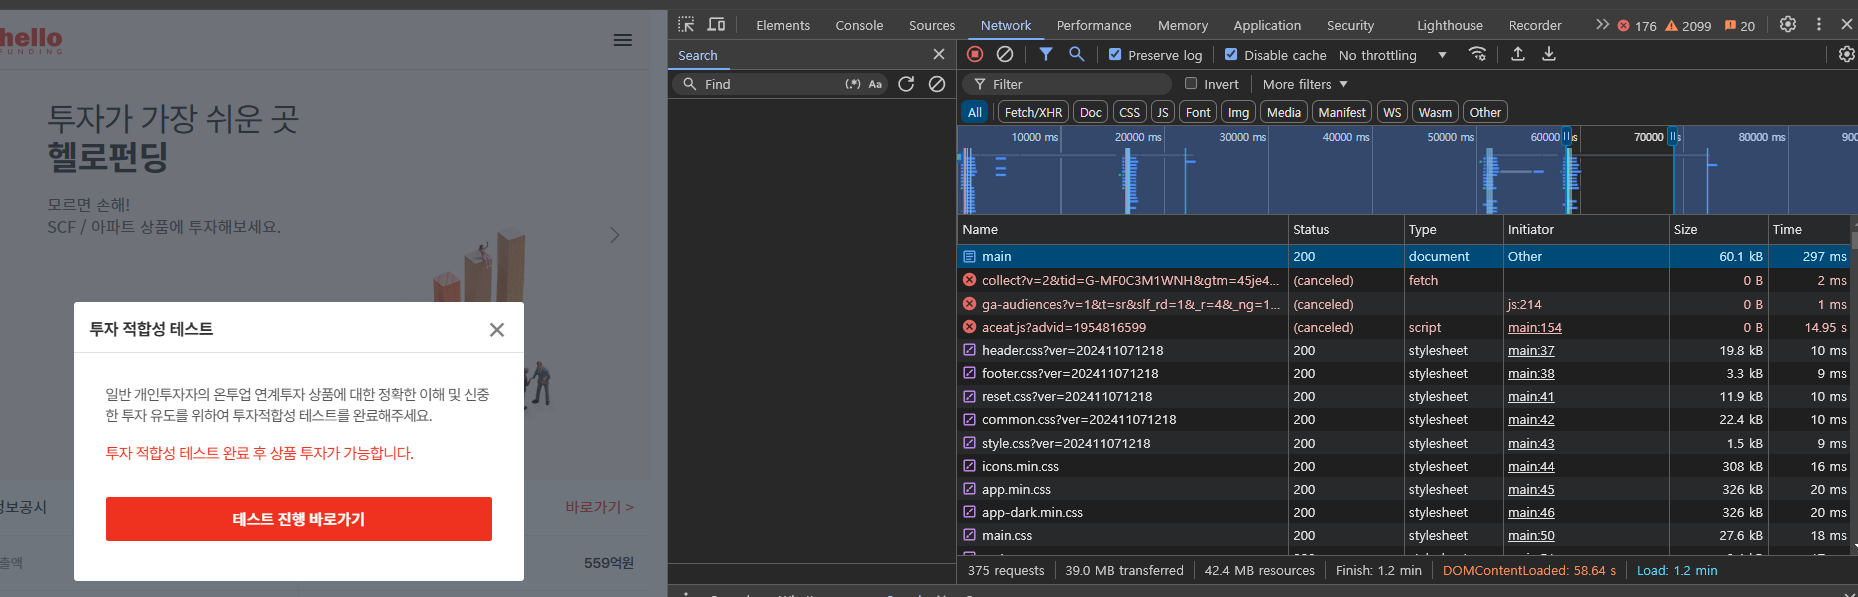Image resolution: width=1858 pixels, height=597 pixels.
Task: Clear the search results icon
Action: 937,84
